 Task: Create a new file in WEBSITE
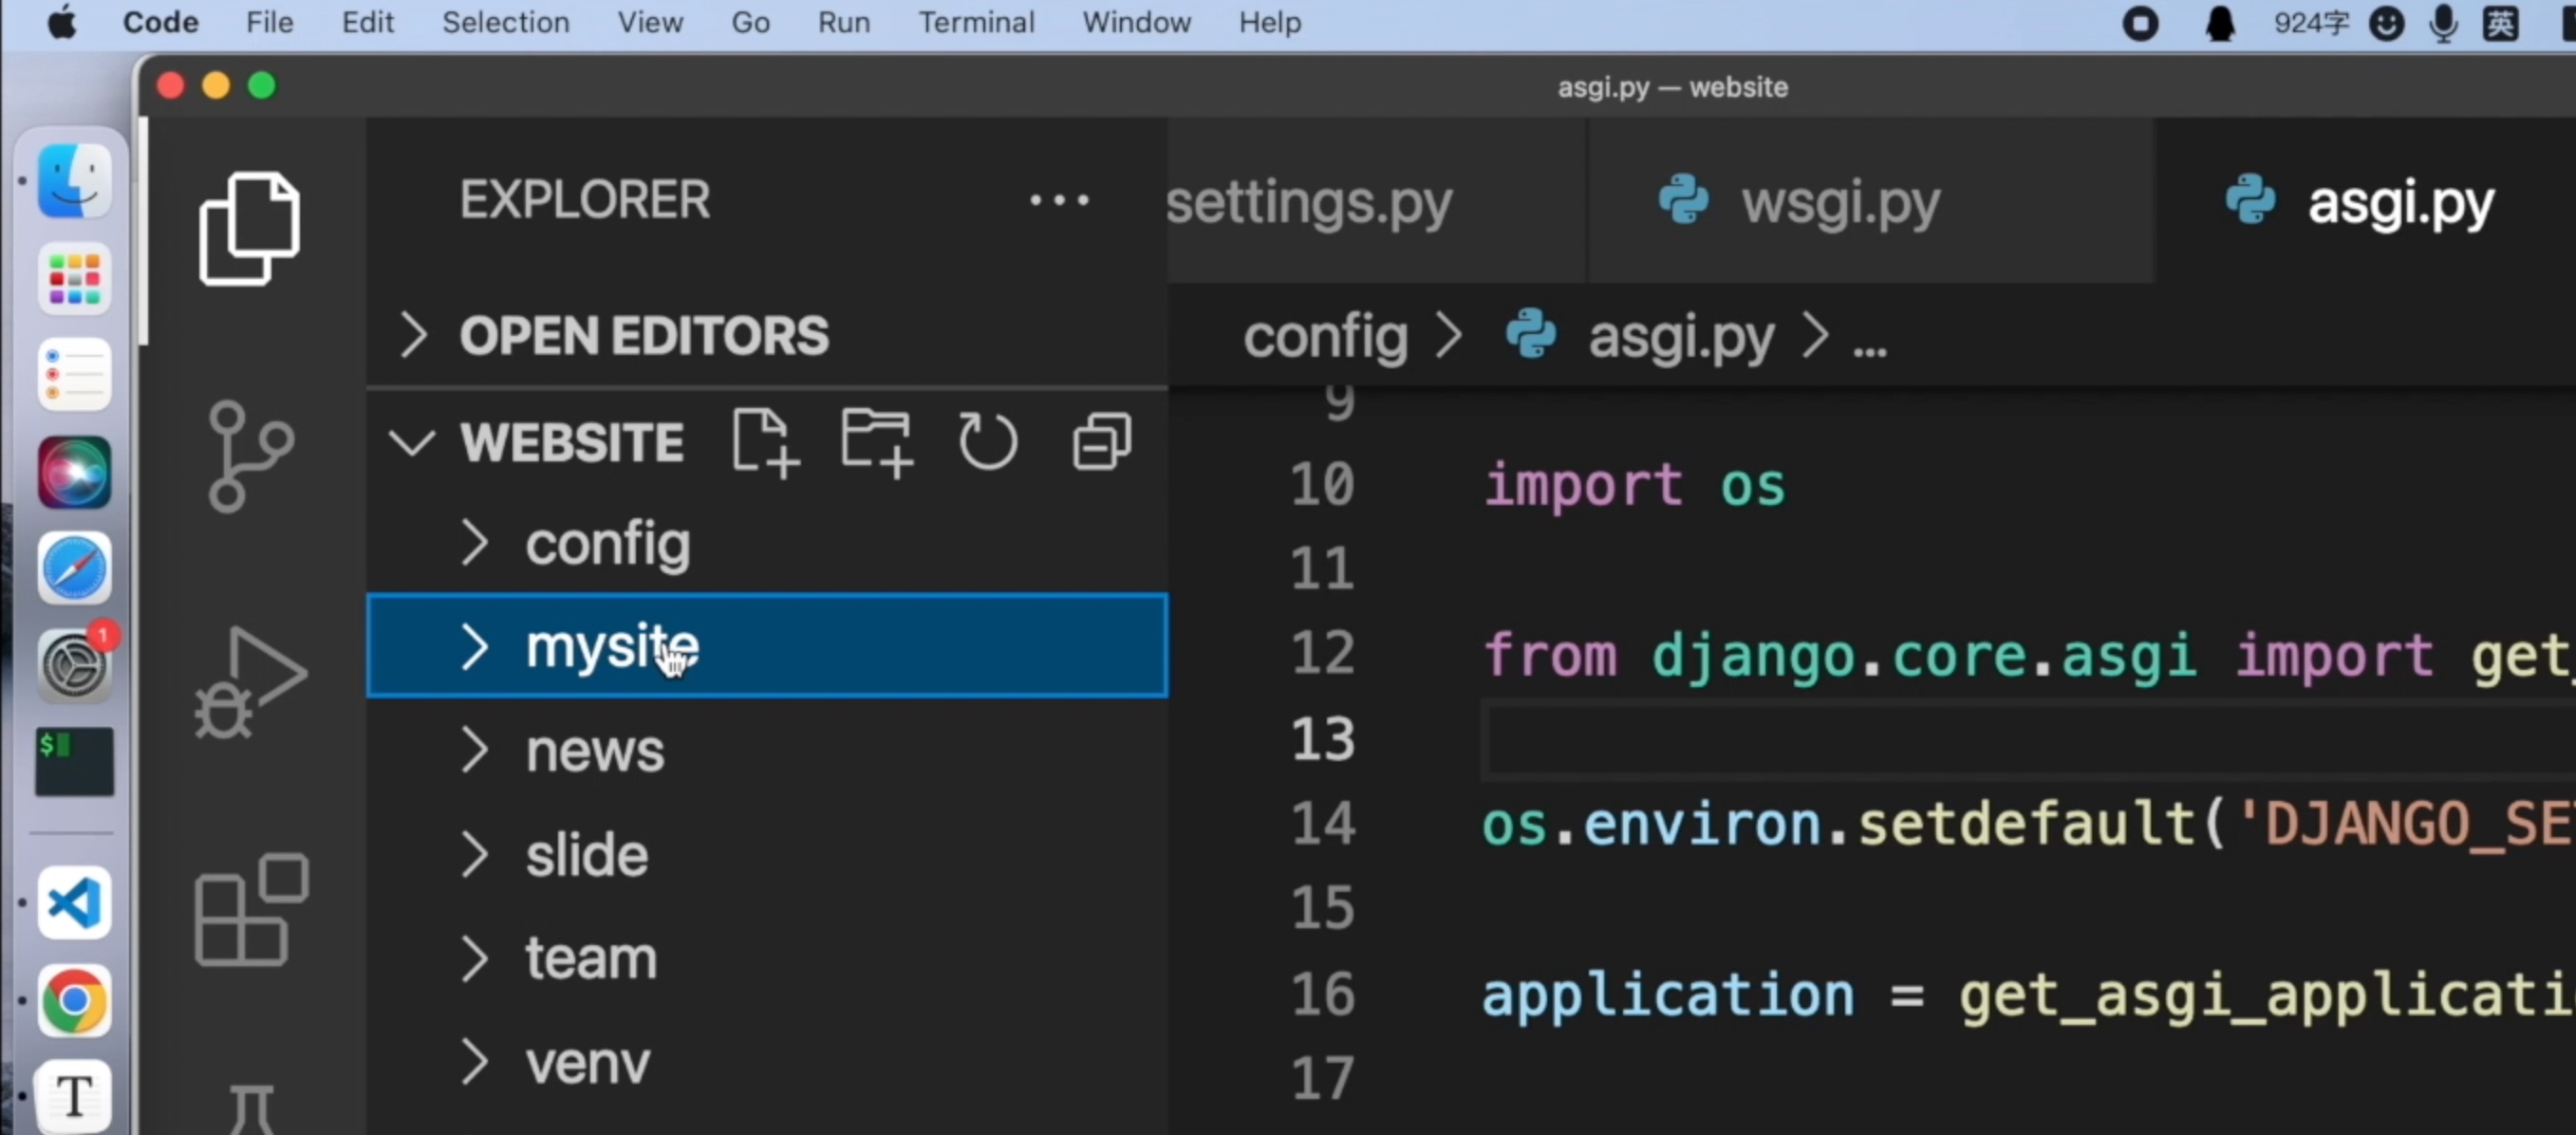click(765, 441)
